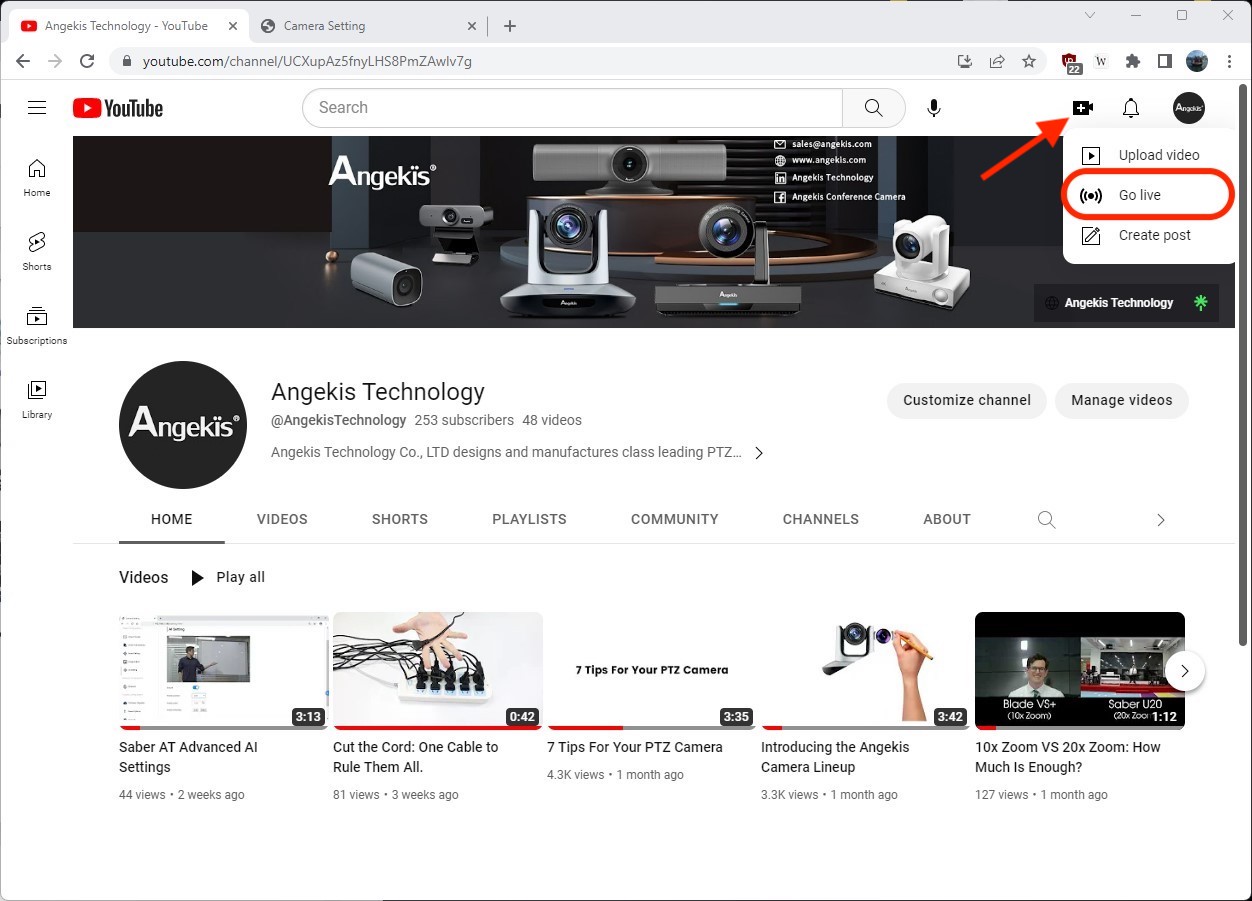Click the page vertical scrollbar
Screen dimensions: 1252x901
tap(1243, 400)
